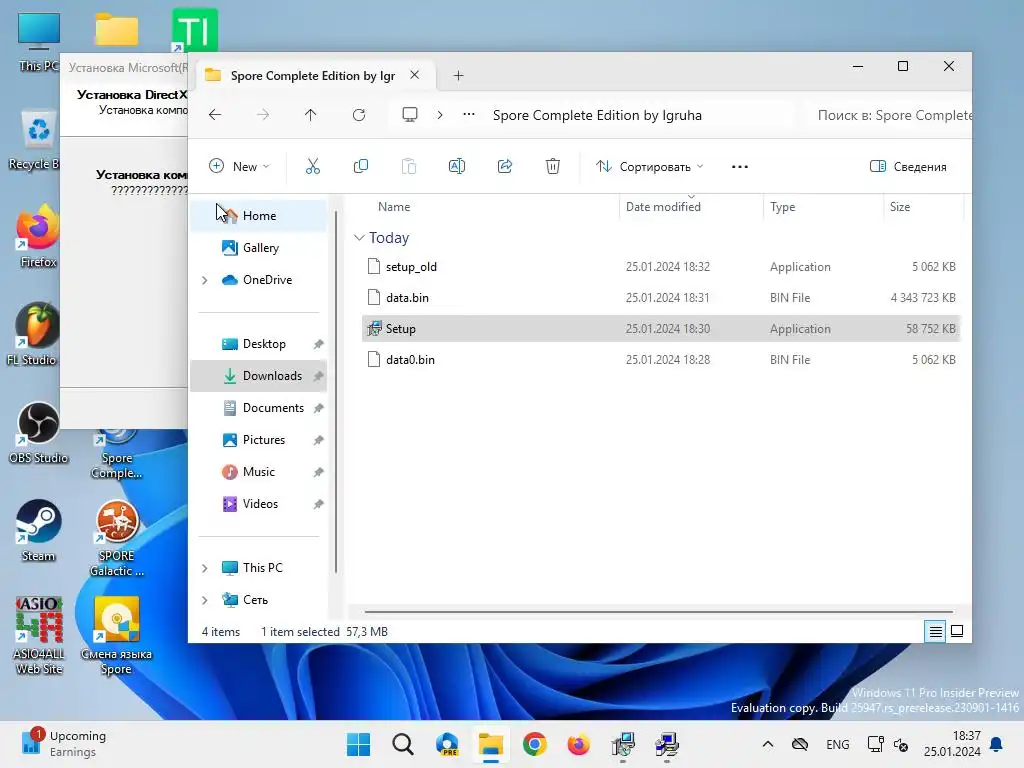
Task: Expand Сеть network node
Action: click(204, 600)
